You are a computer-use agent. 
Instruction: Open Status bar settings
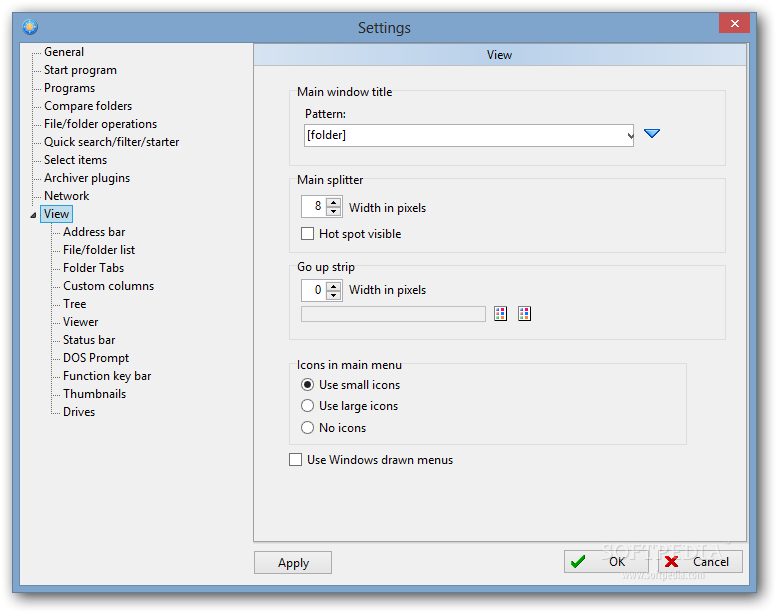(x=89, y=340)
